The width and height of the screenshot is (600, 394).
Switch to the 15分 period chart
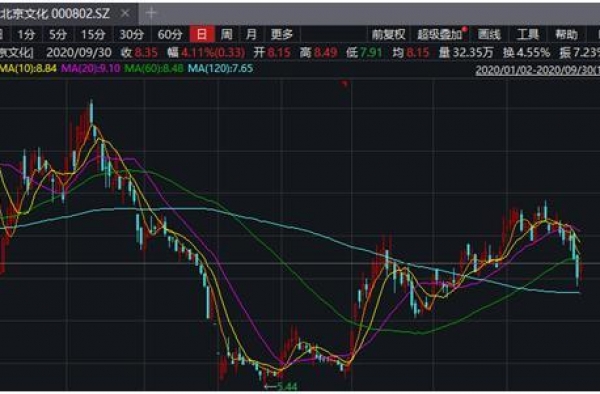(x=93, y=35)
